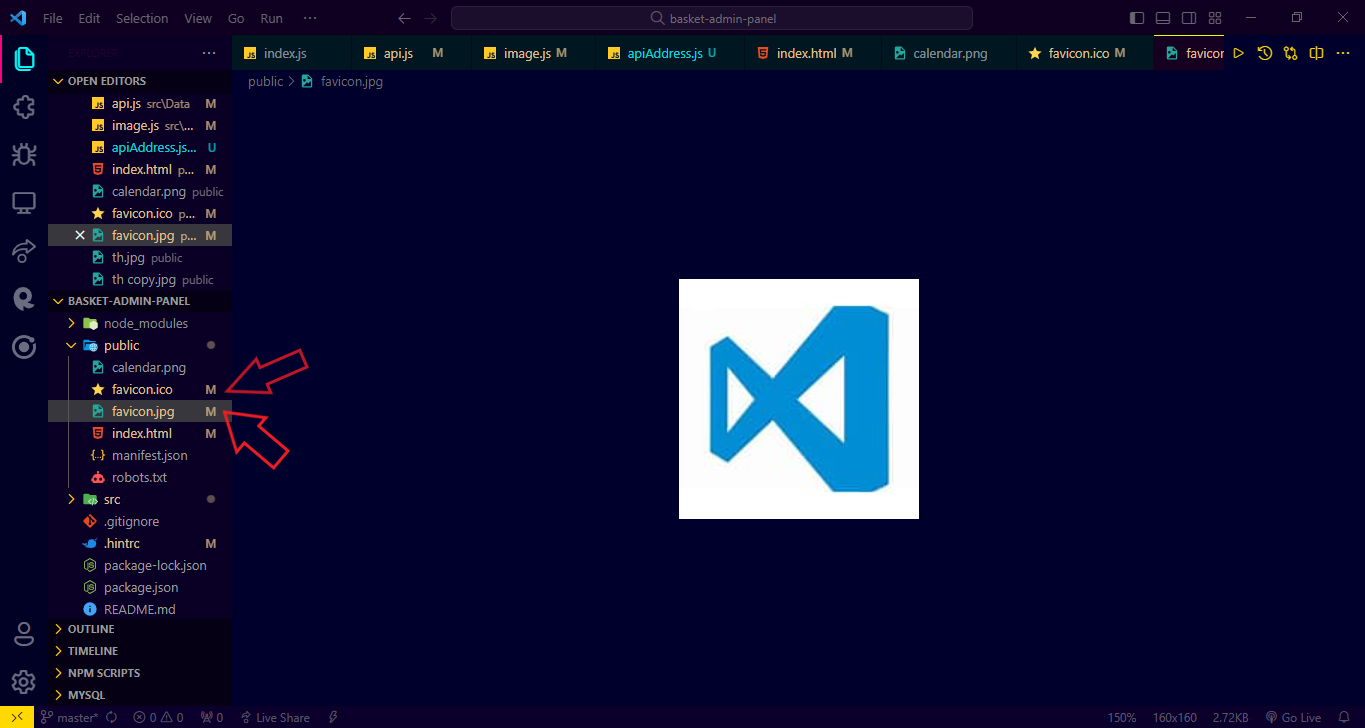
Task: Open the overflow menu ellipsis in menu bar
Action: coord(310,18)
